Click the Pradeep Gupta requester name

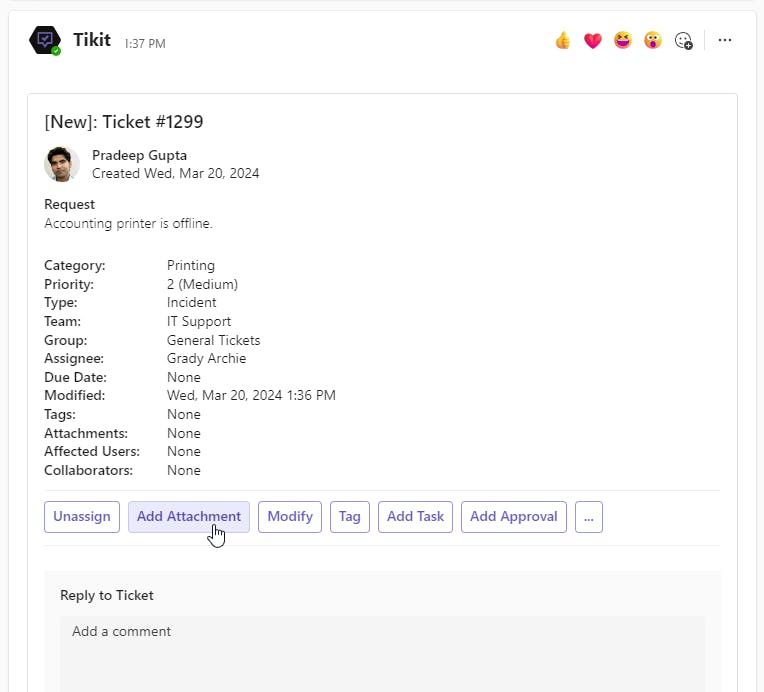click(139, 155)
